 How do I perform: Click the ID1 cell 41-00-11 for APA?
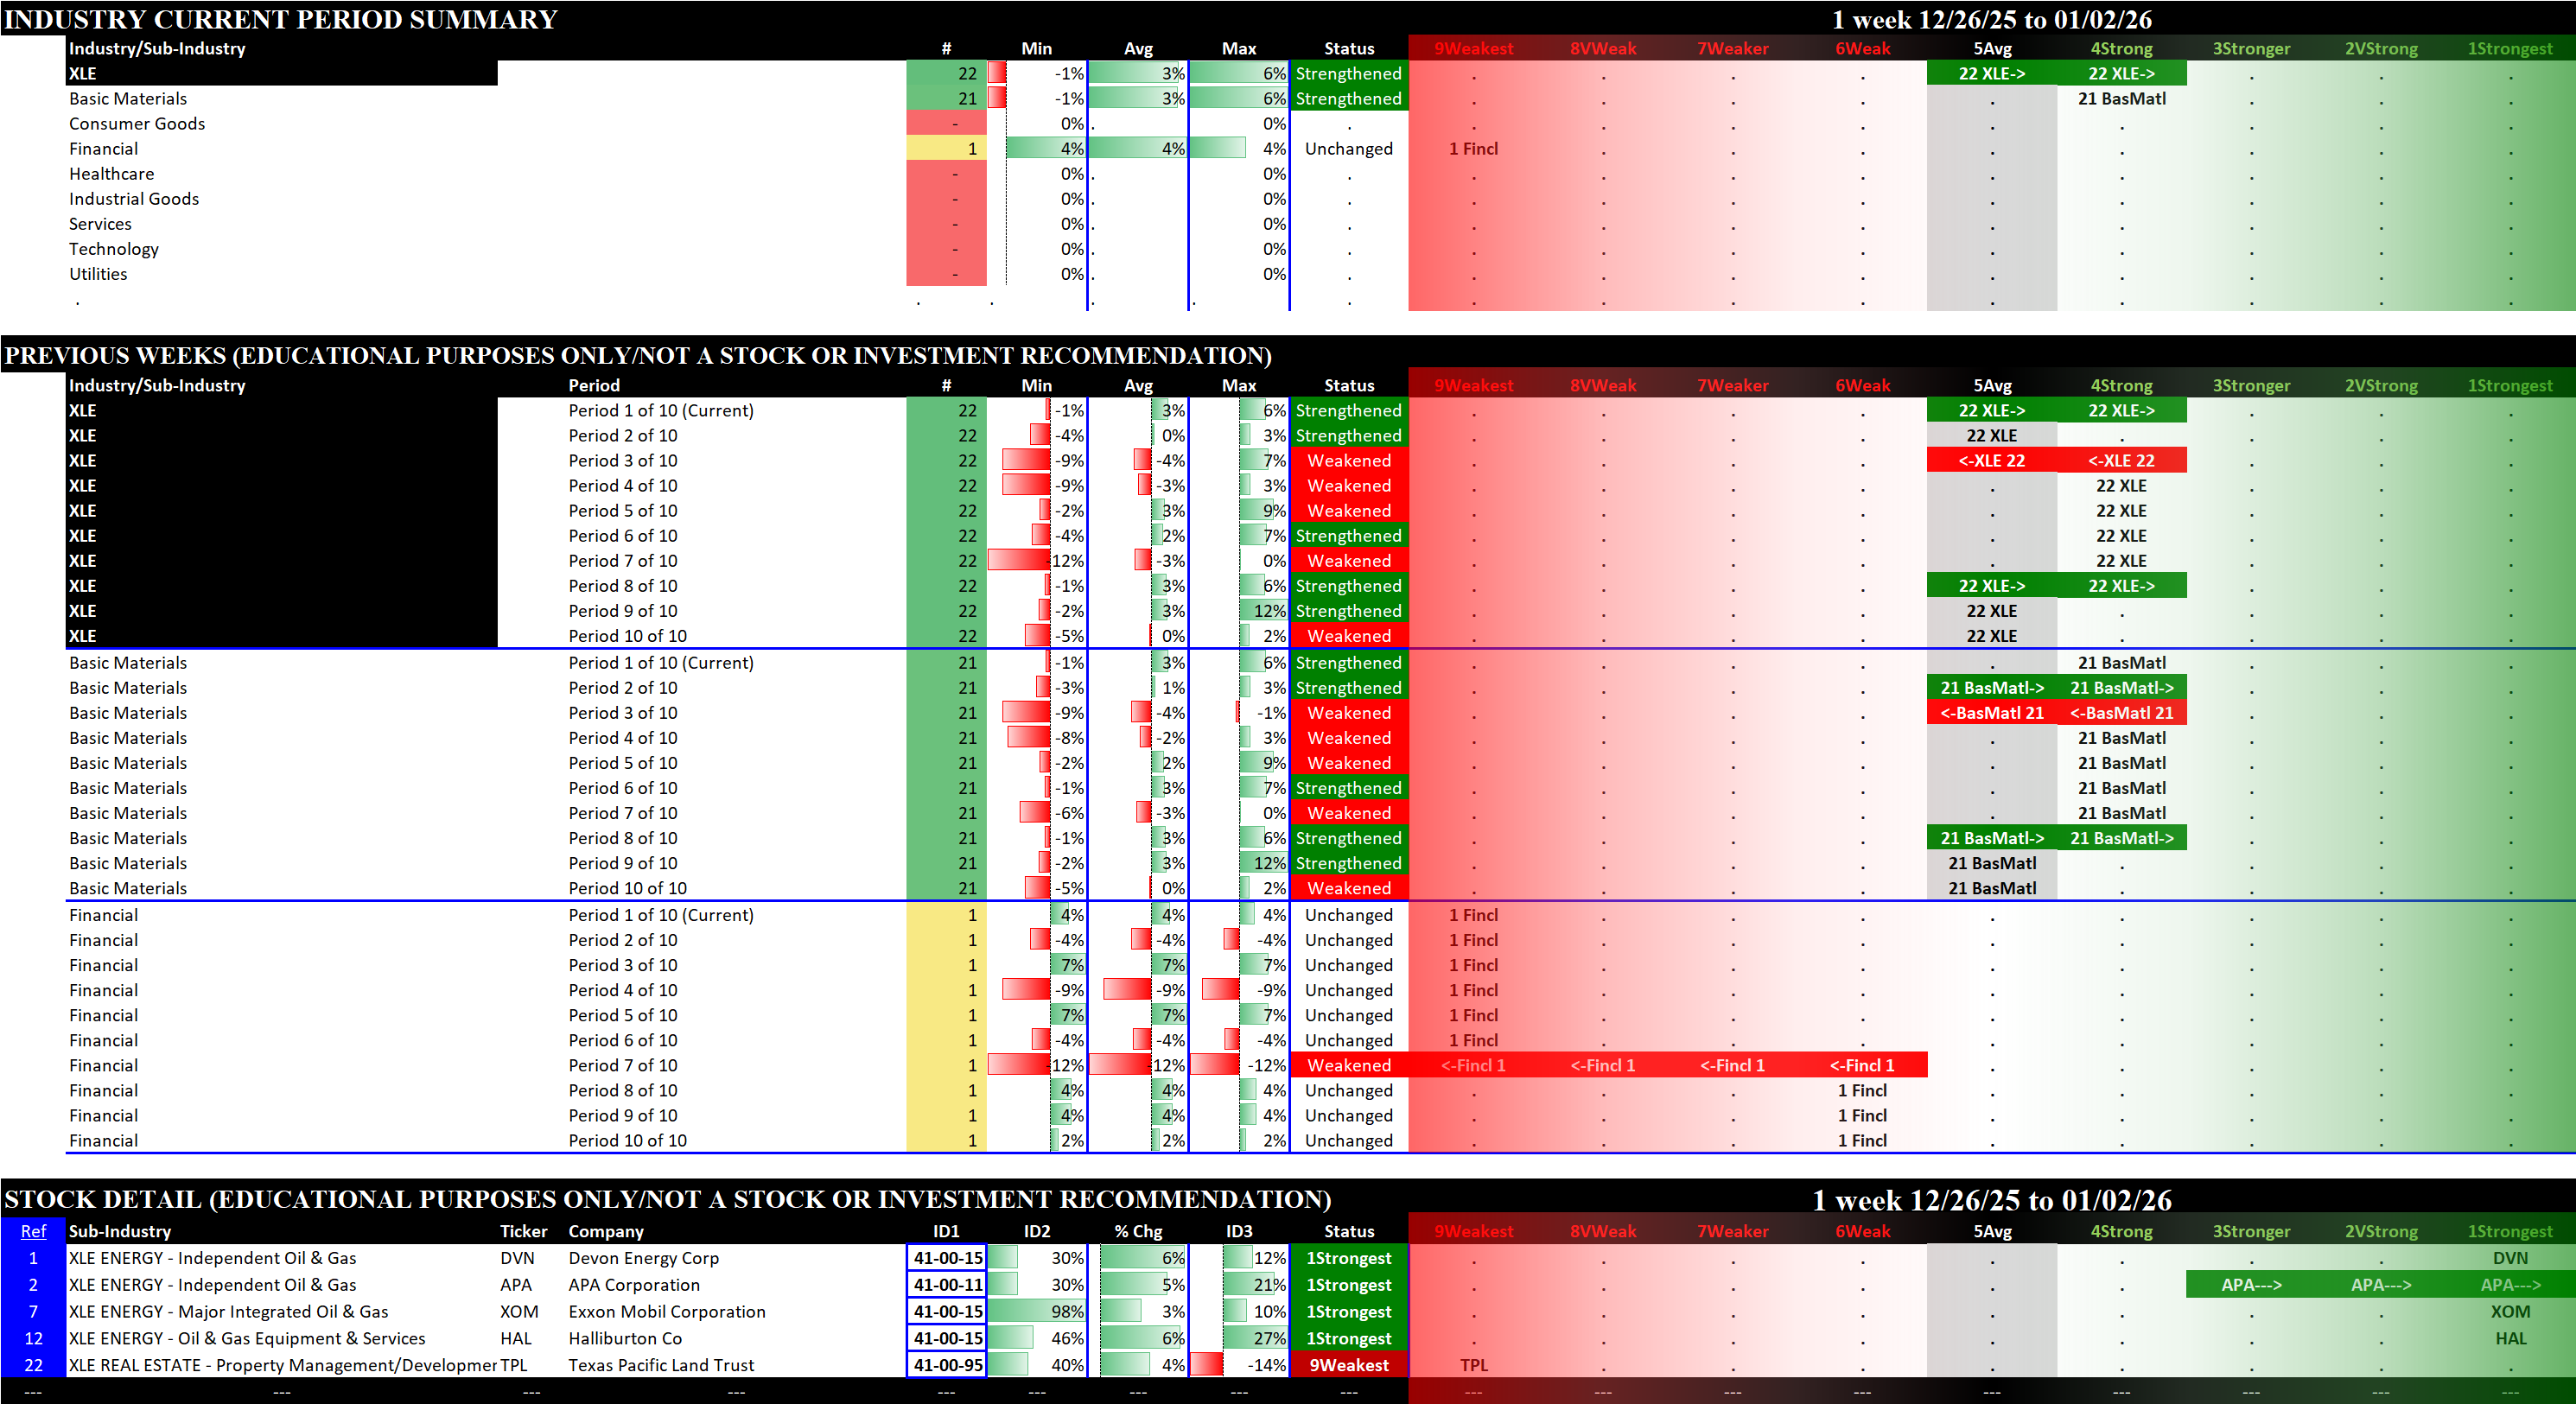(x=946, y=1285)
